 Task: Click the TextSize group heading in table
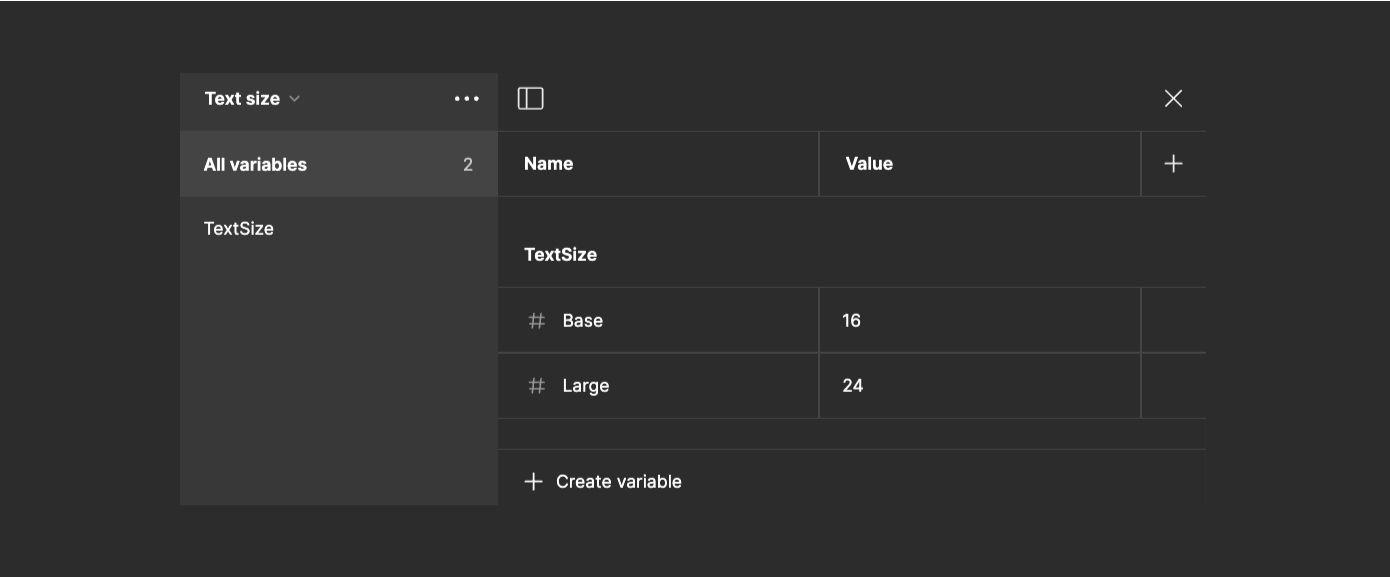(x=561, y=255)
